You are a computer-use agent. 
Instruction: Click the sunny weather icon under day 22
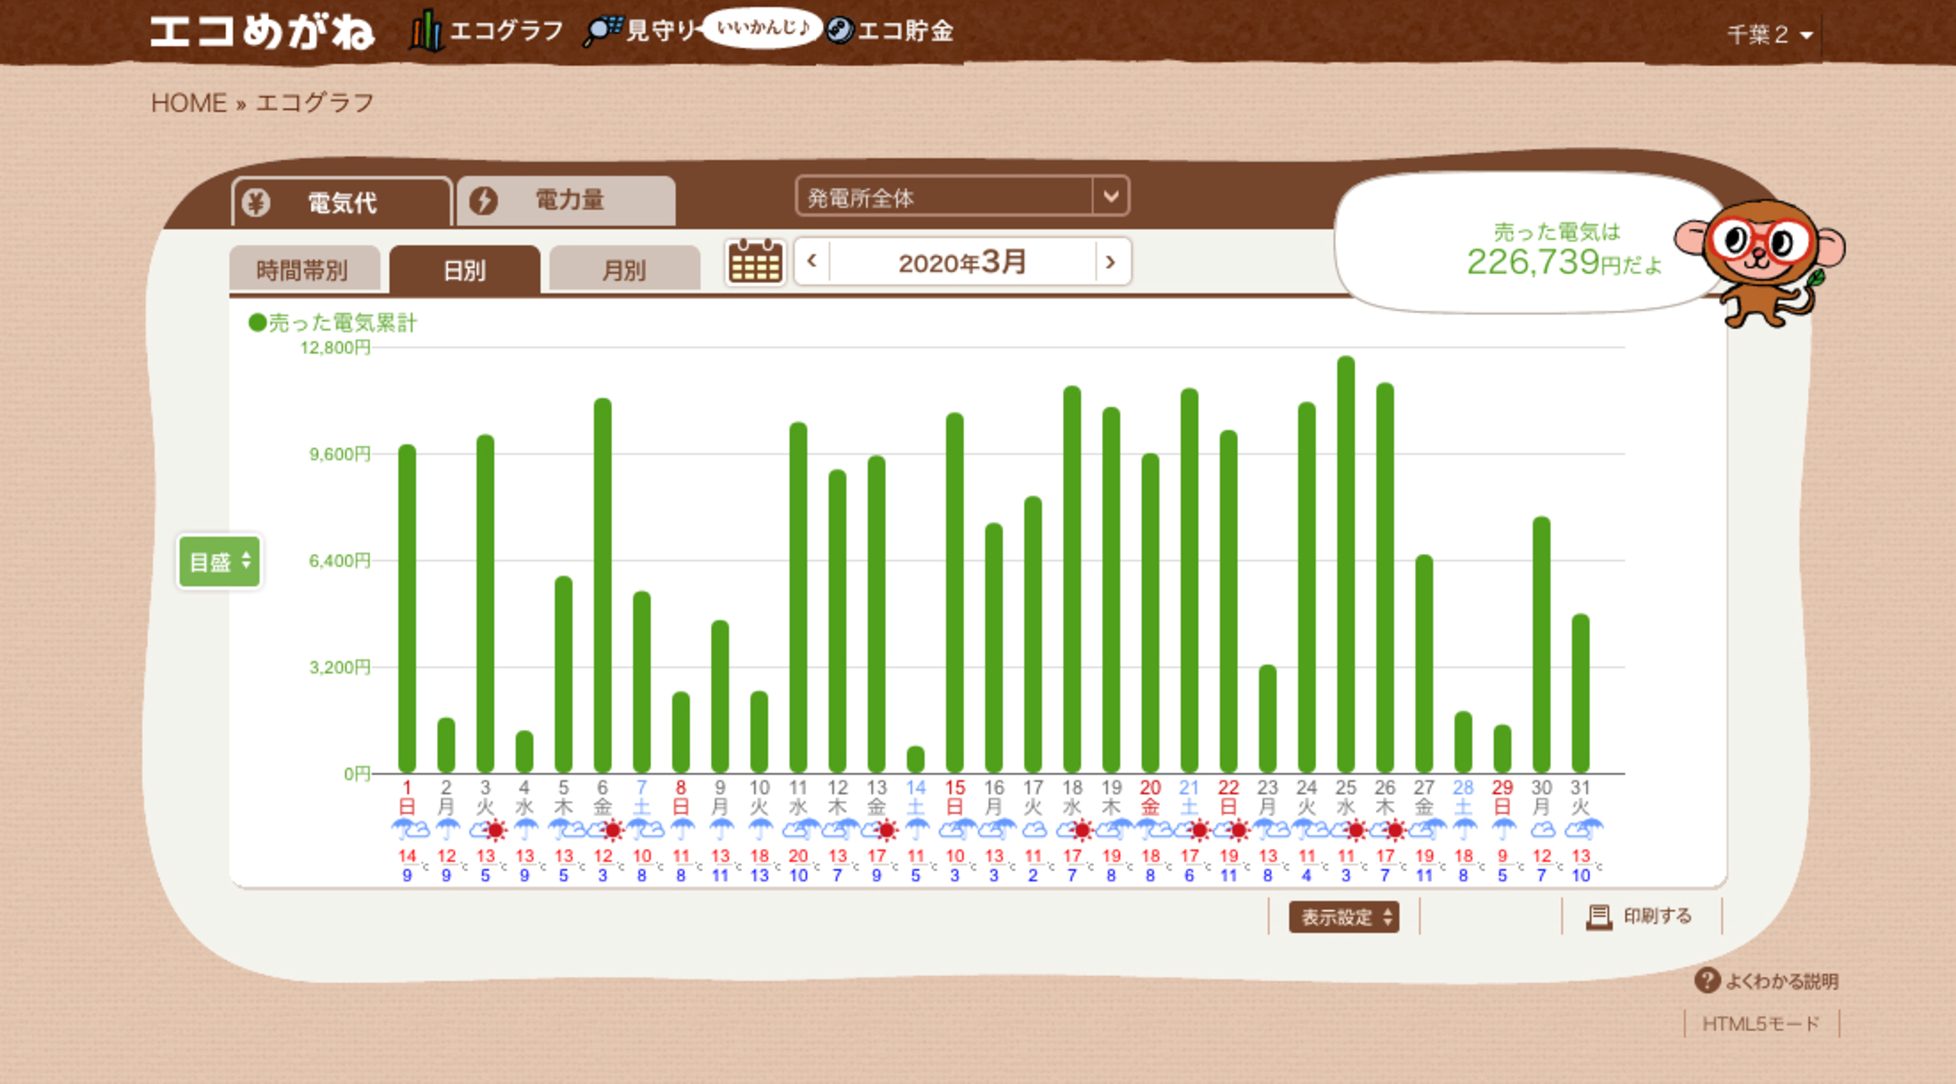tap(1238, 829)
